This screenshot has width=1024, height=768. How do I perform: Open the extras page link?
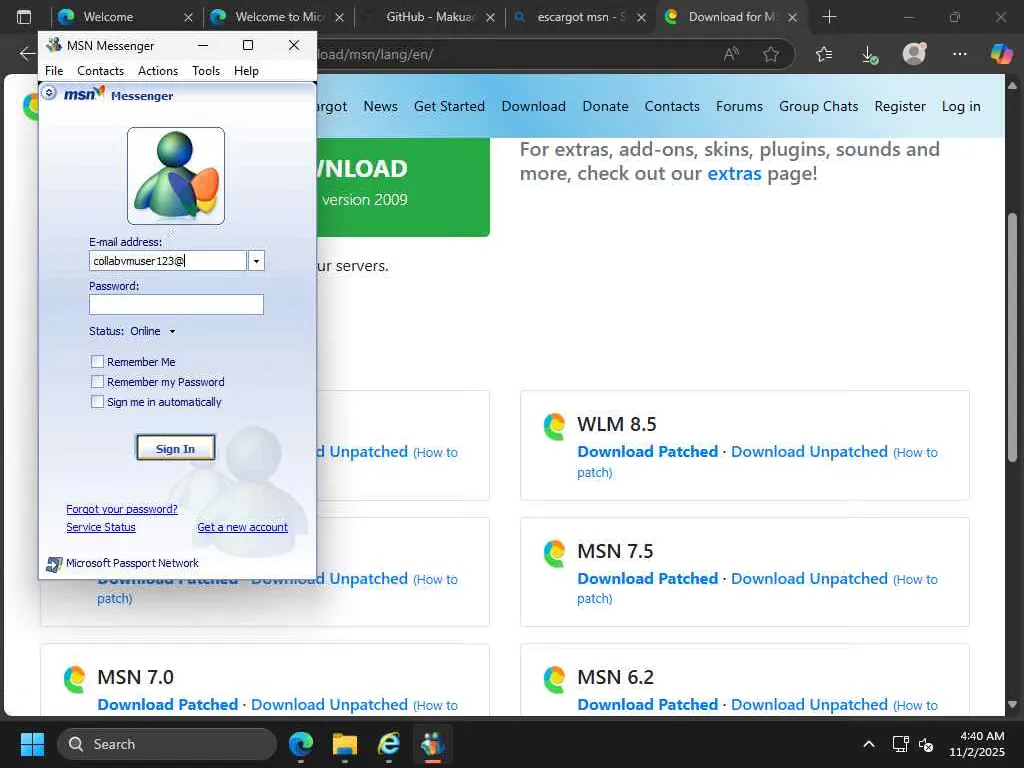(734, 174)
